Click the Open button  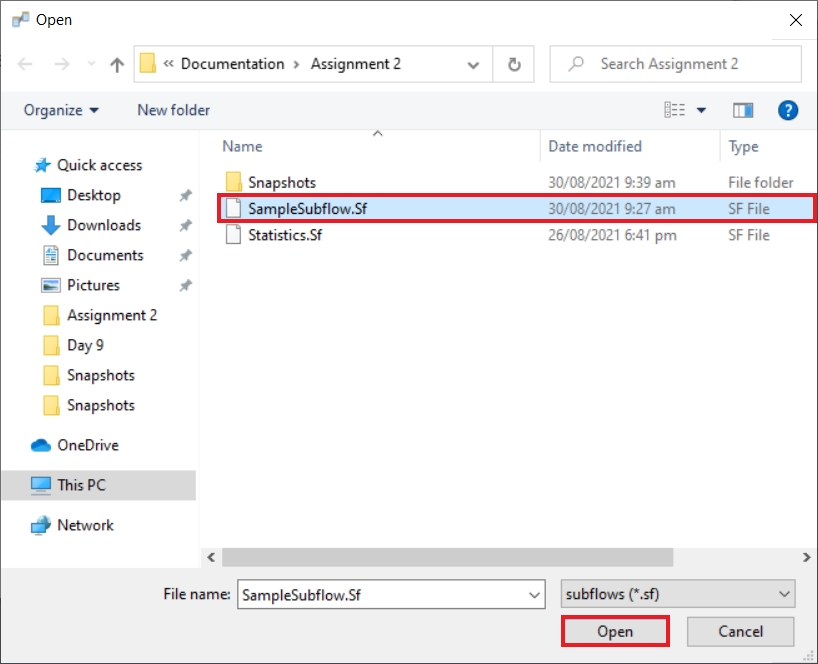pyautogui.click(x=615, y=631)
